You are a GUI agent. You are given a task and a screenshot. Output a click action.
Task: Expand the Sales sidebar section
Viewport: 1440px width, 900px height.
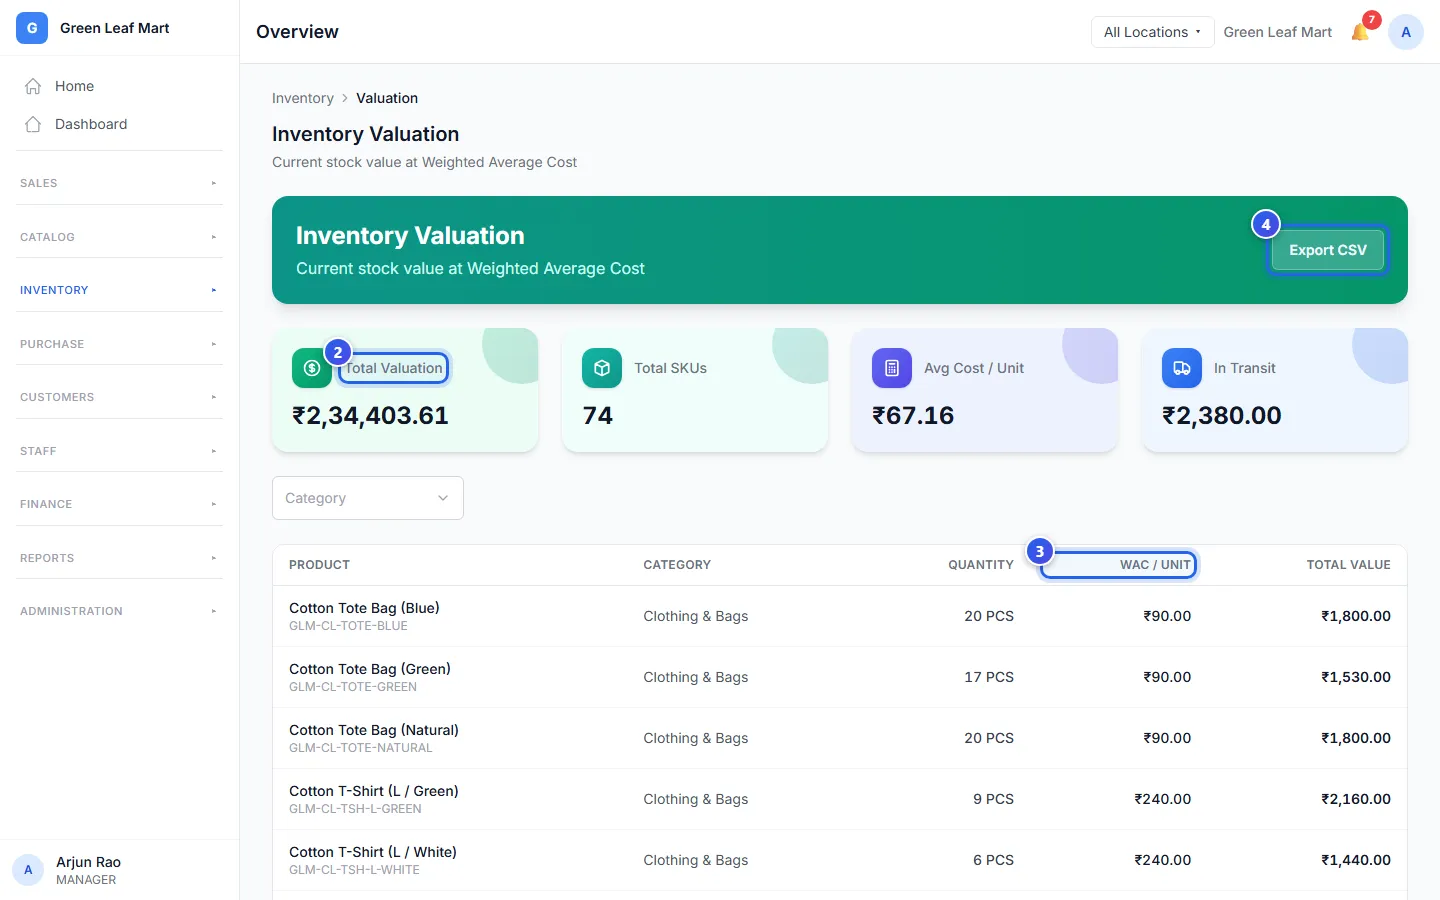tap(119, 183)
